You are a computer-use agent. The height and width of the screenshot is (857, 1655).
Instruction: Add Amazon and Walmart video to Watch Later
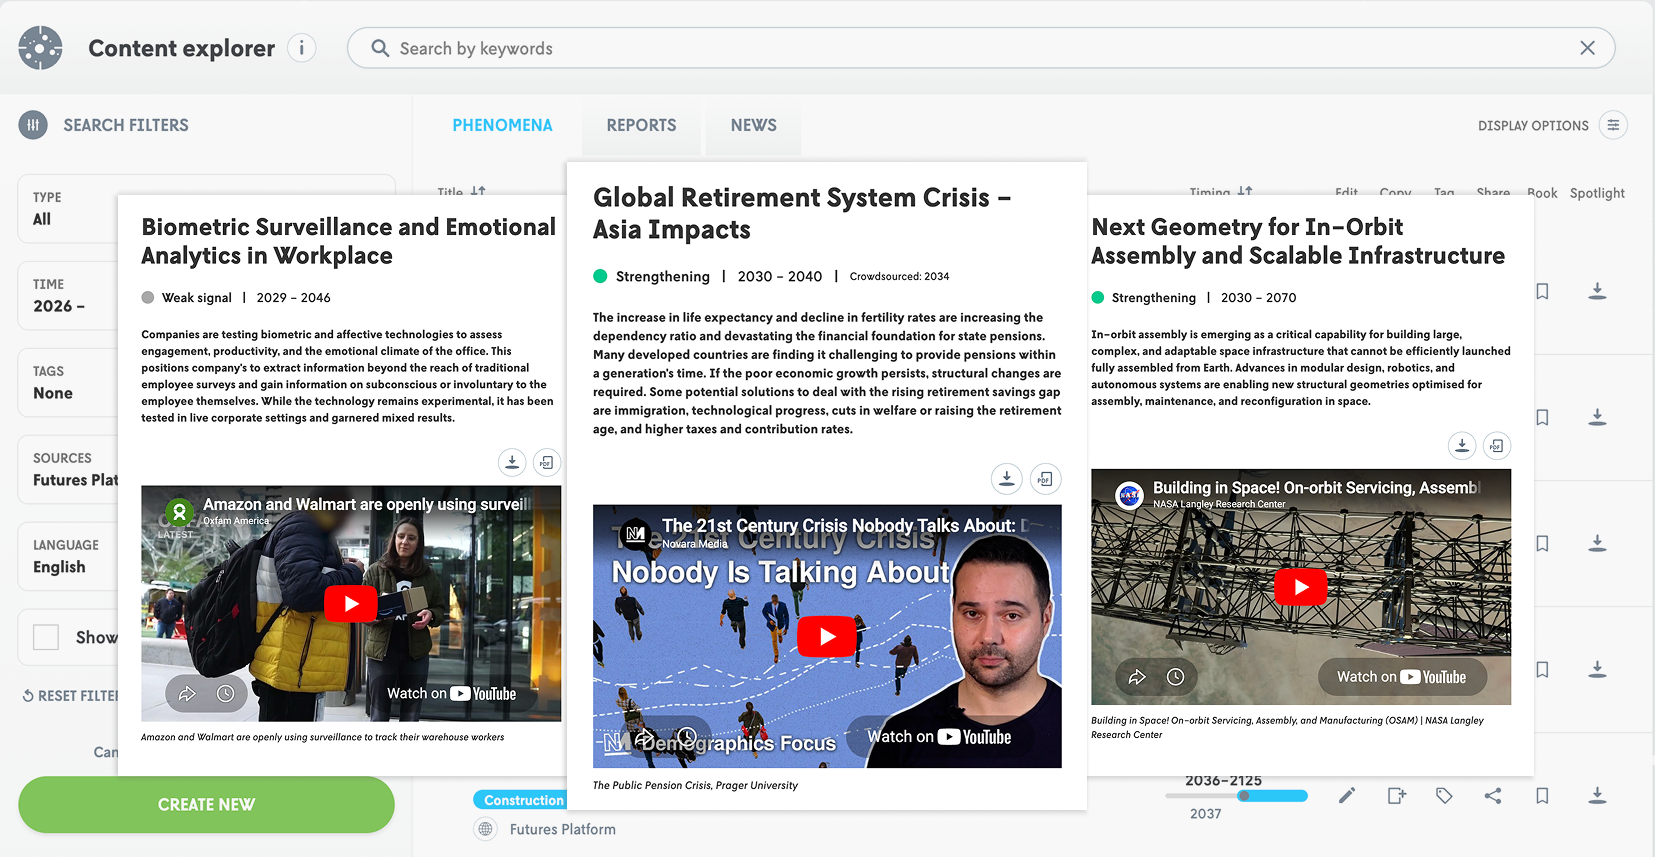click(226, 693)
